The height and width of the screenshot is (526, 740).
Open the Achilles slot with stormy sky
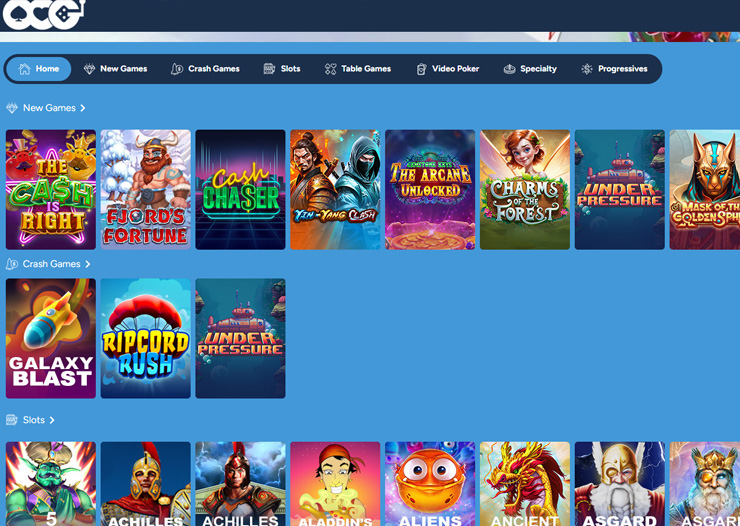(x=241, y=484)
